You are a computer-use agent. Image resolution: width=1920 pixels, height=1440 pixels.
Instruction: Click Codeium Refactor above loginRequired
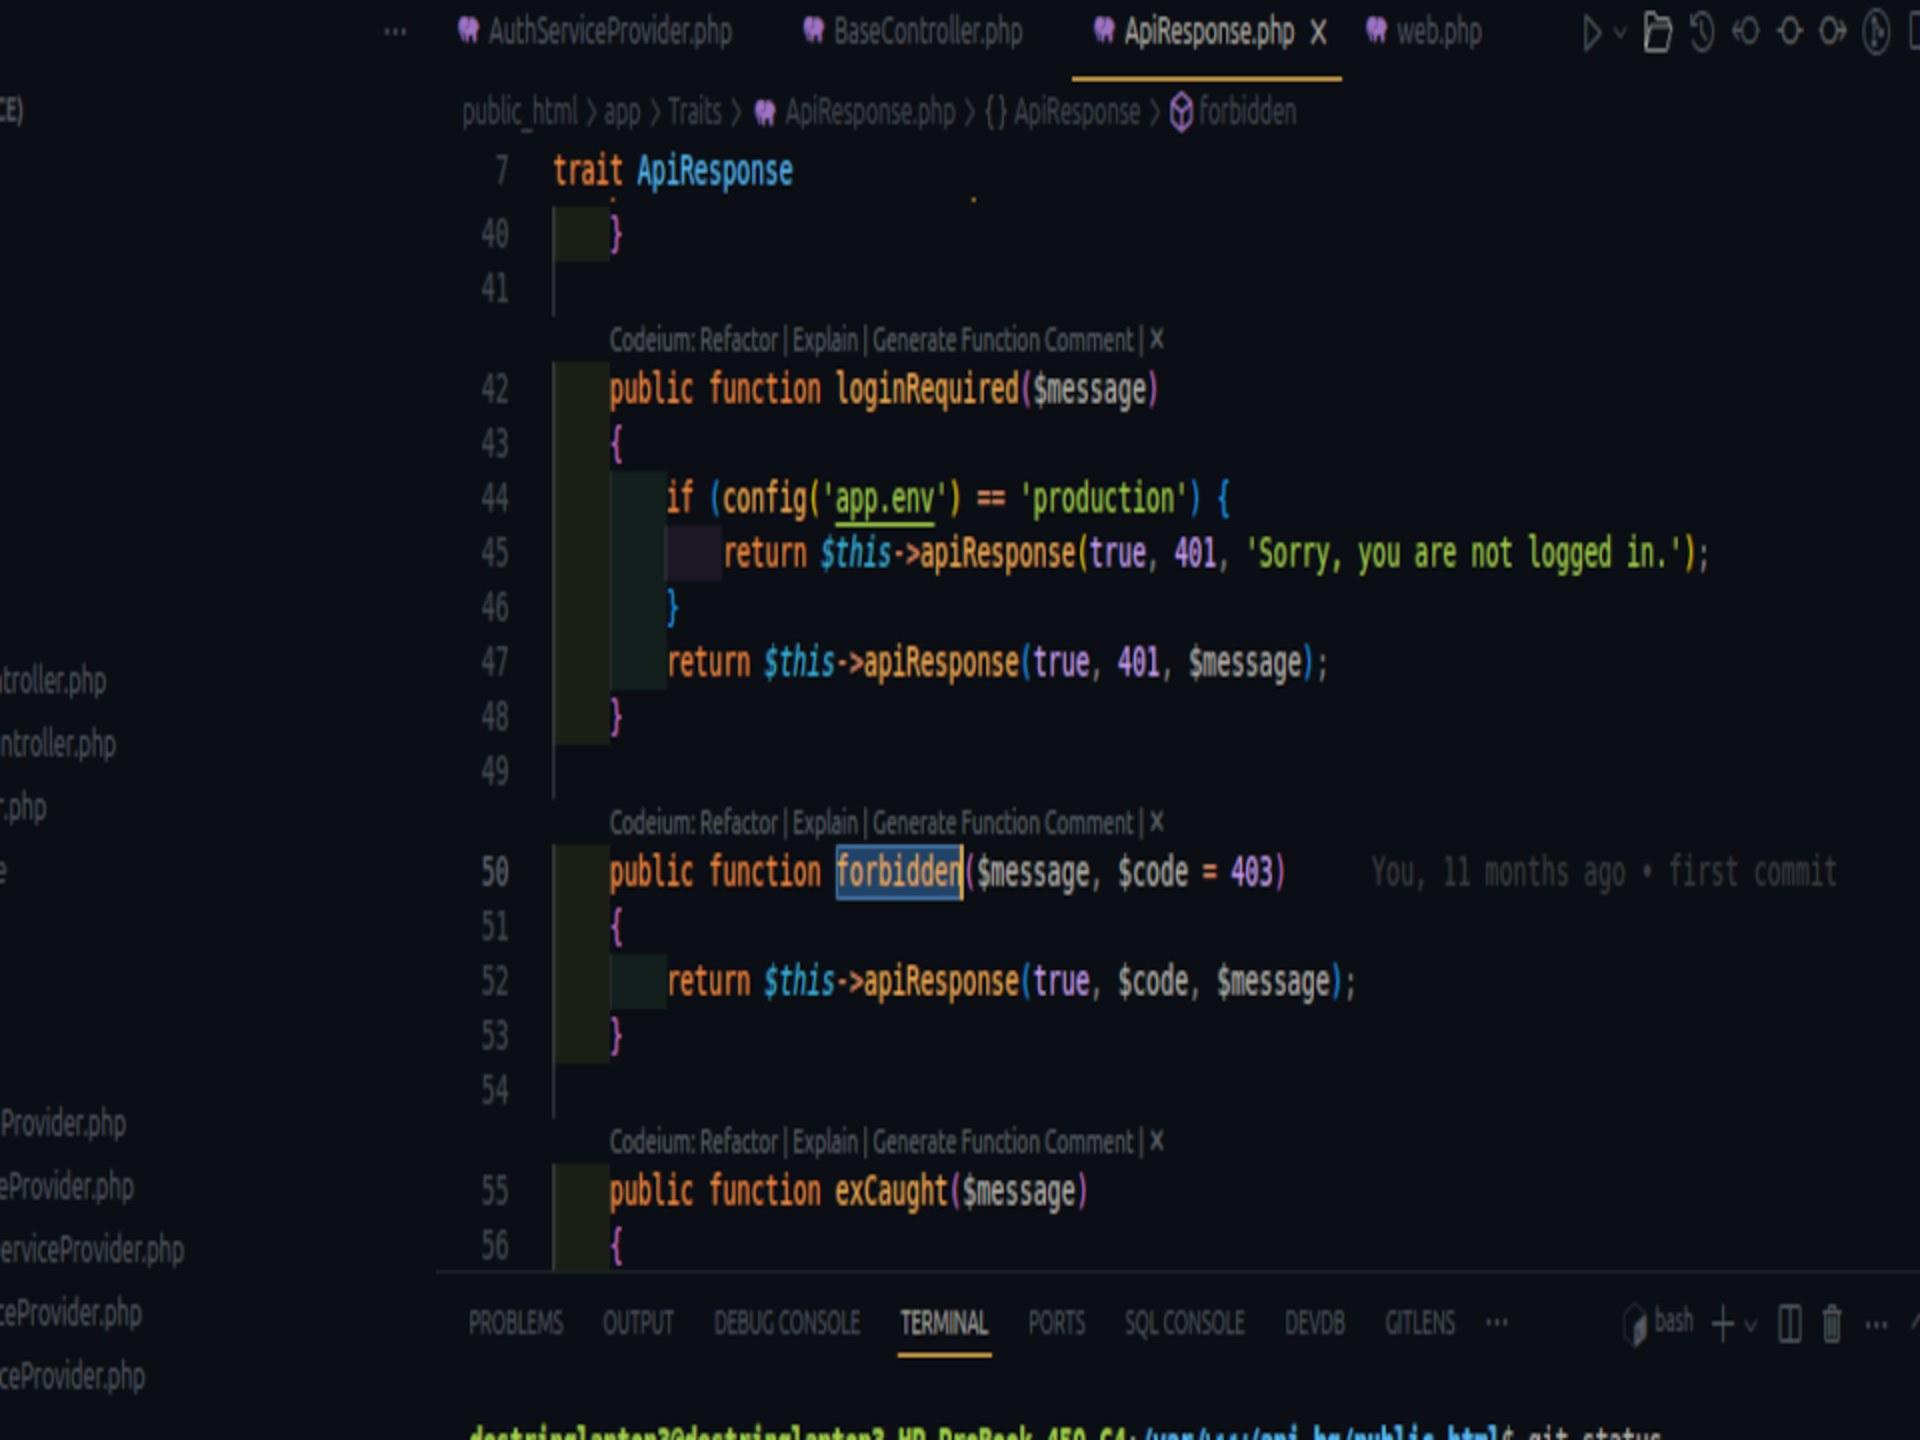coord(739,340)
